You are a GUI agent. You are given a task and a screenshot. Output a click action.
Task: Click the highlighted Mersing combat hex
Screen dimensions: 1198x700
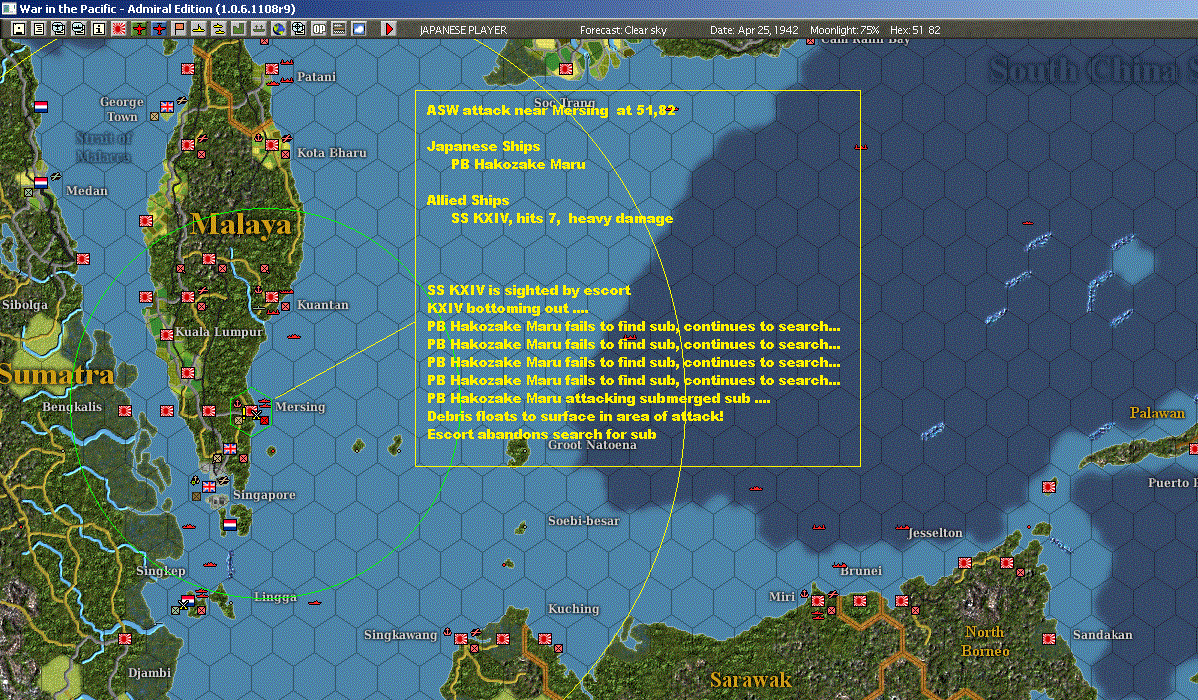click(251, 411)
